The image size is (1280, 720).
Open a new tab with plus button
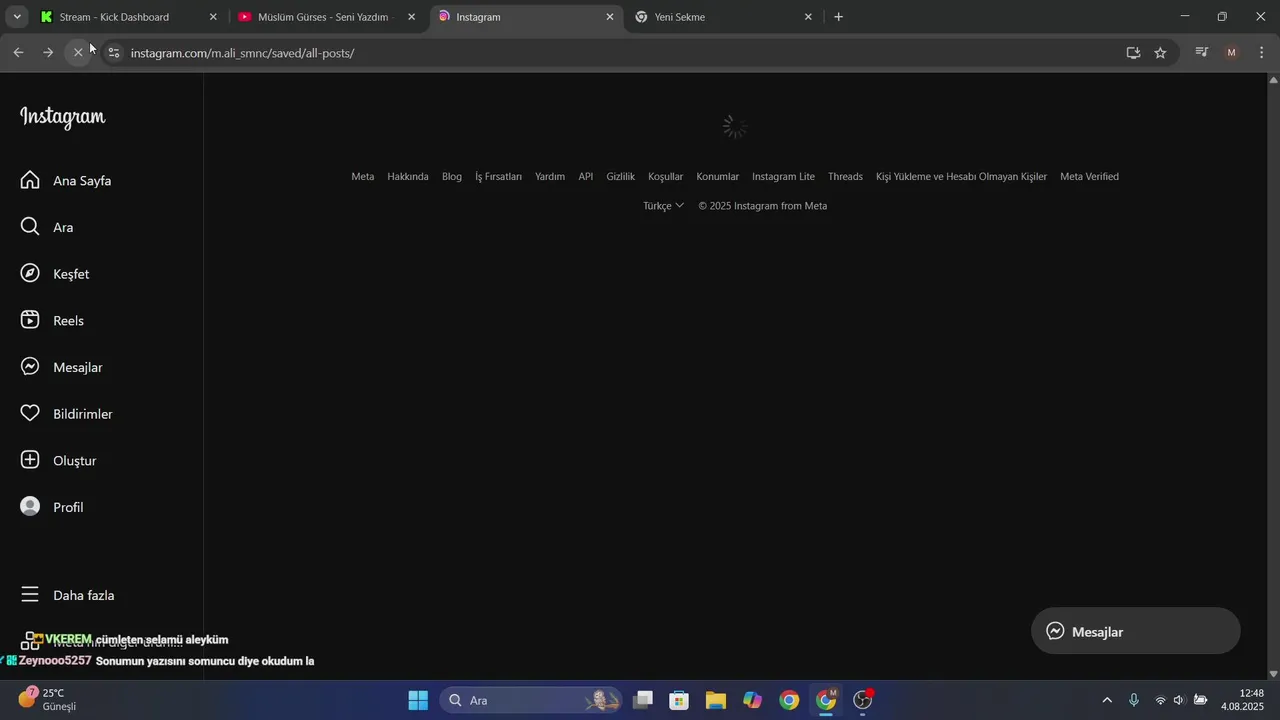pos(838,17)
